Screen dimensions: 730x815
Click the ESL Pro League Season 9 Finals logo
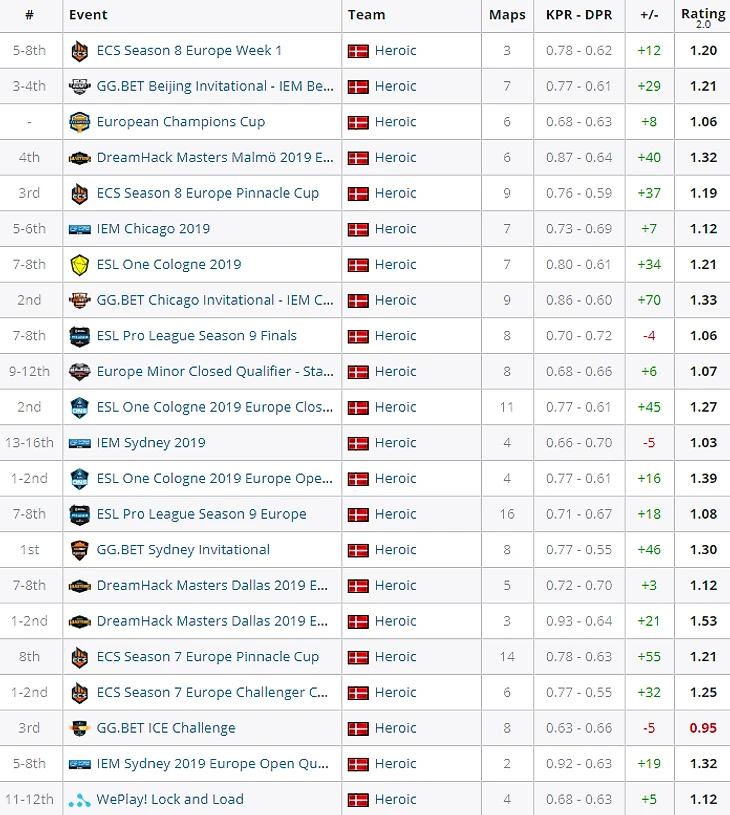80,336
